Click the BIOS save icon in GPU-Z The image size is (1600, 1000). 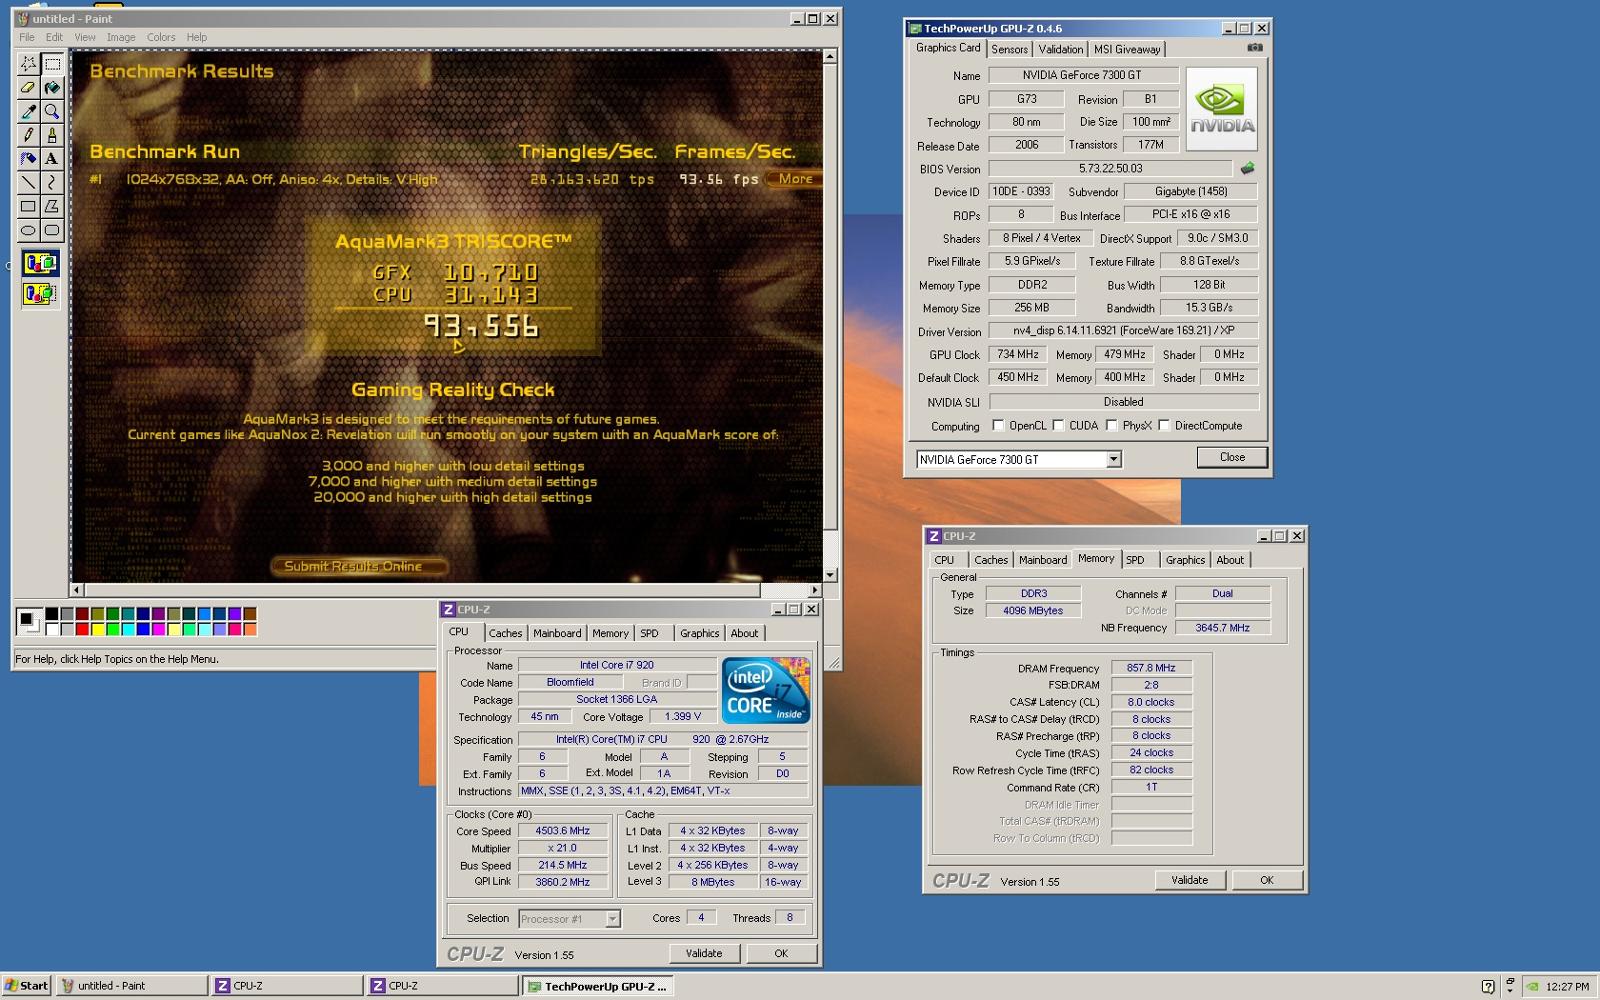coord(1247,168)
